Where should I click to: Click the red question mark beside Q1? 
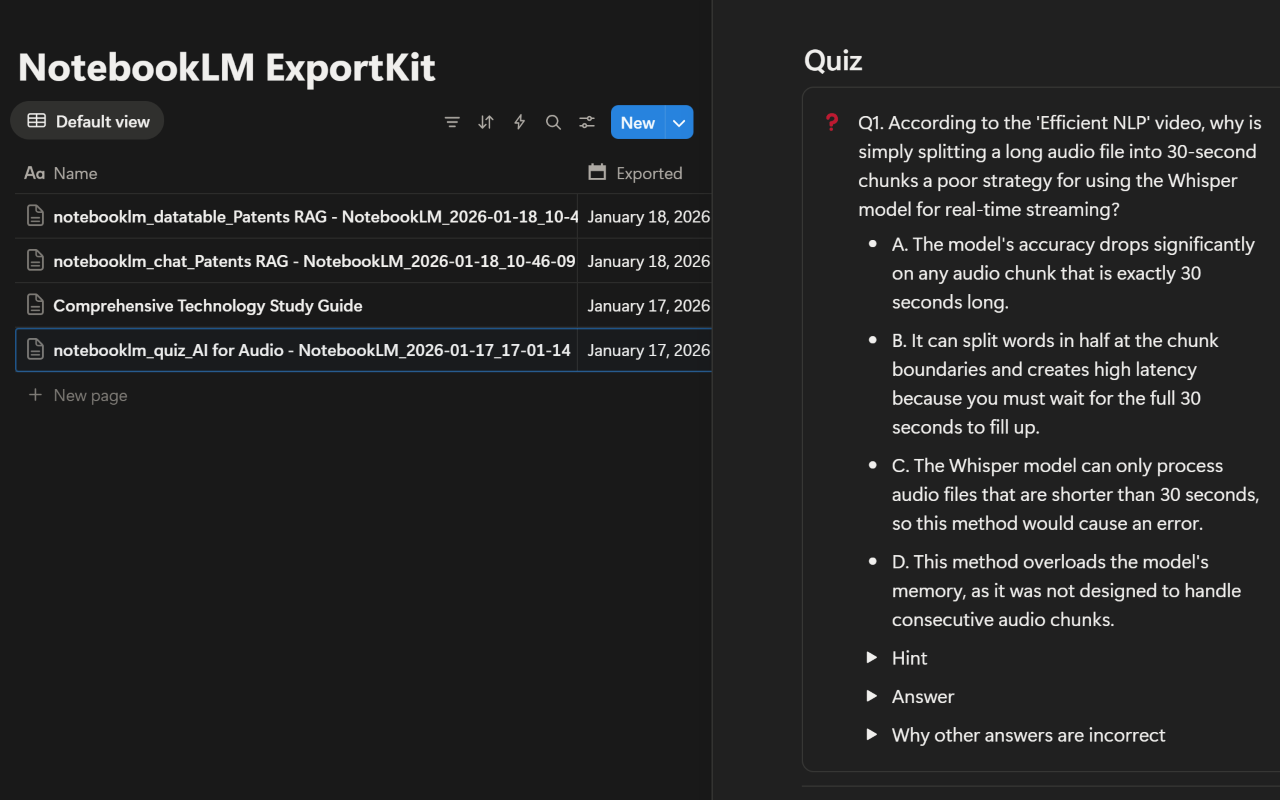(x=831, y=121)
